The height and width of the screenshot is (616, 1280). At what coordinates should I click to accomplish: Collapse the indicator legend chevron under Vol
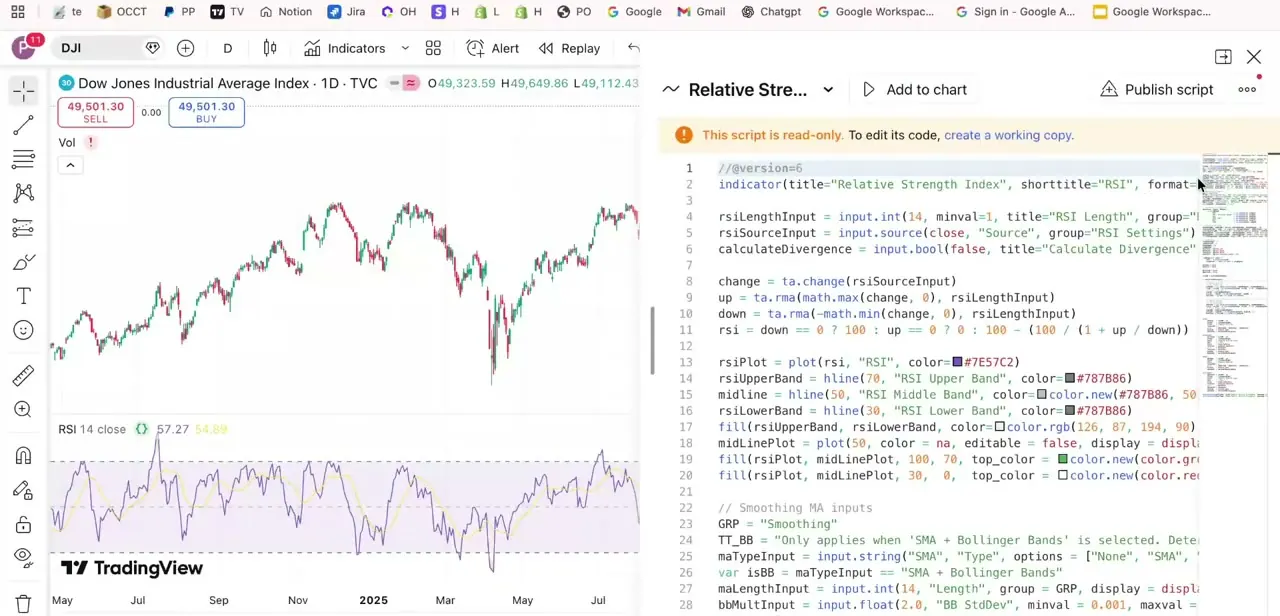[x=70, y=165]
